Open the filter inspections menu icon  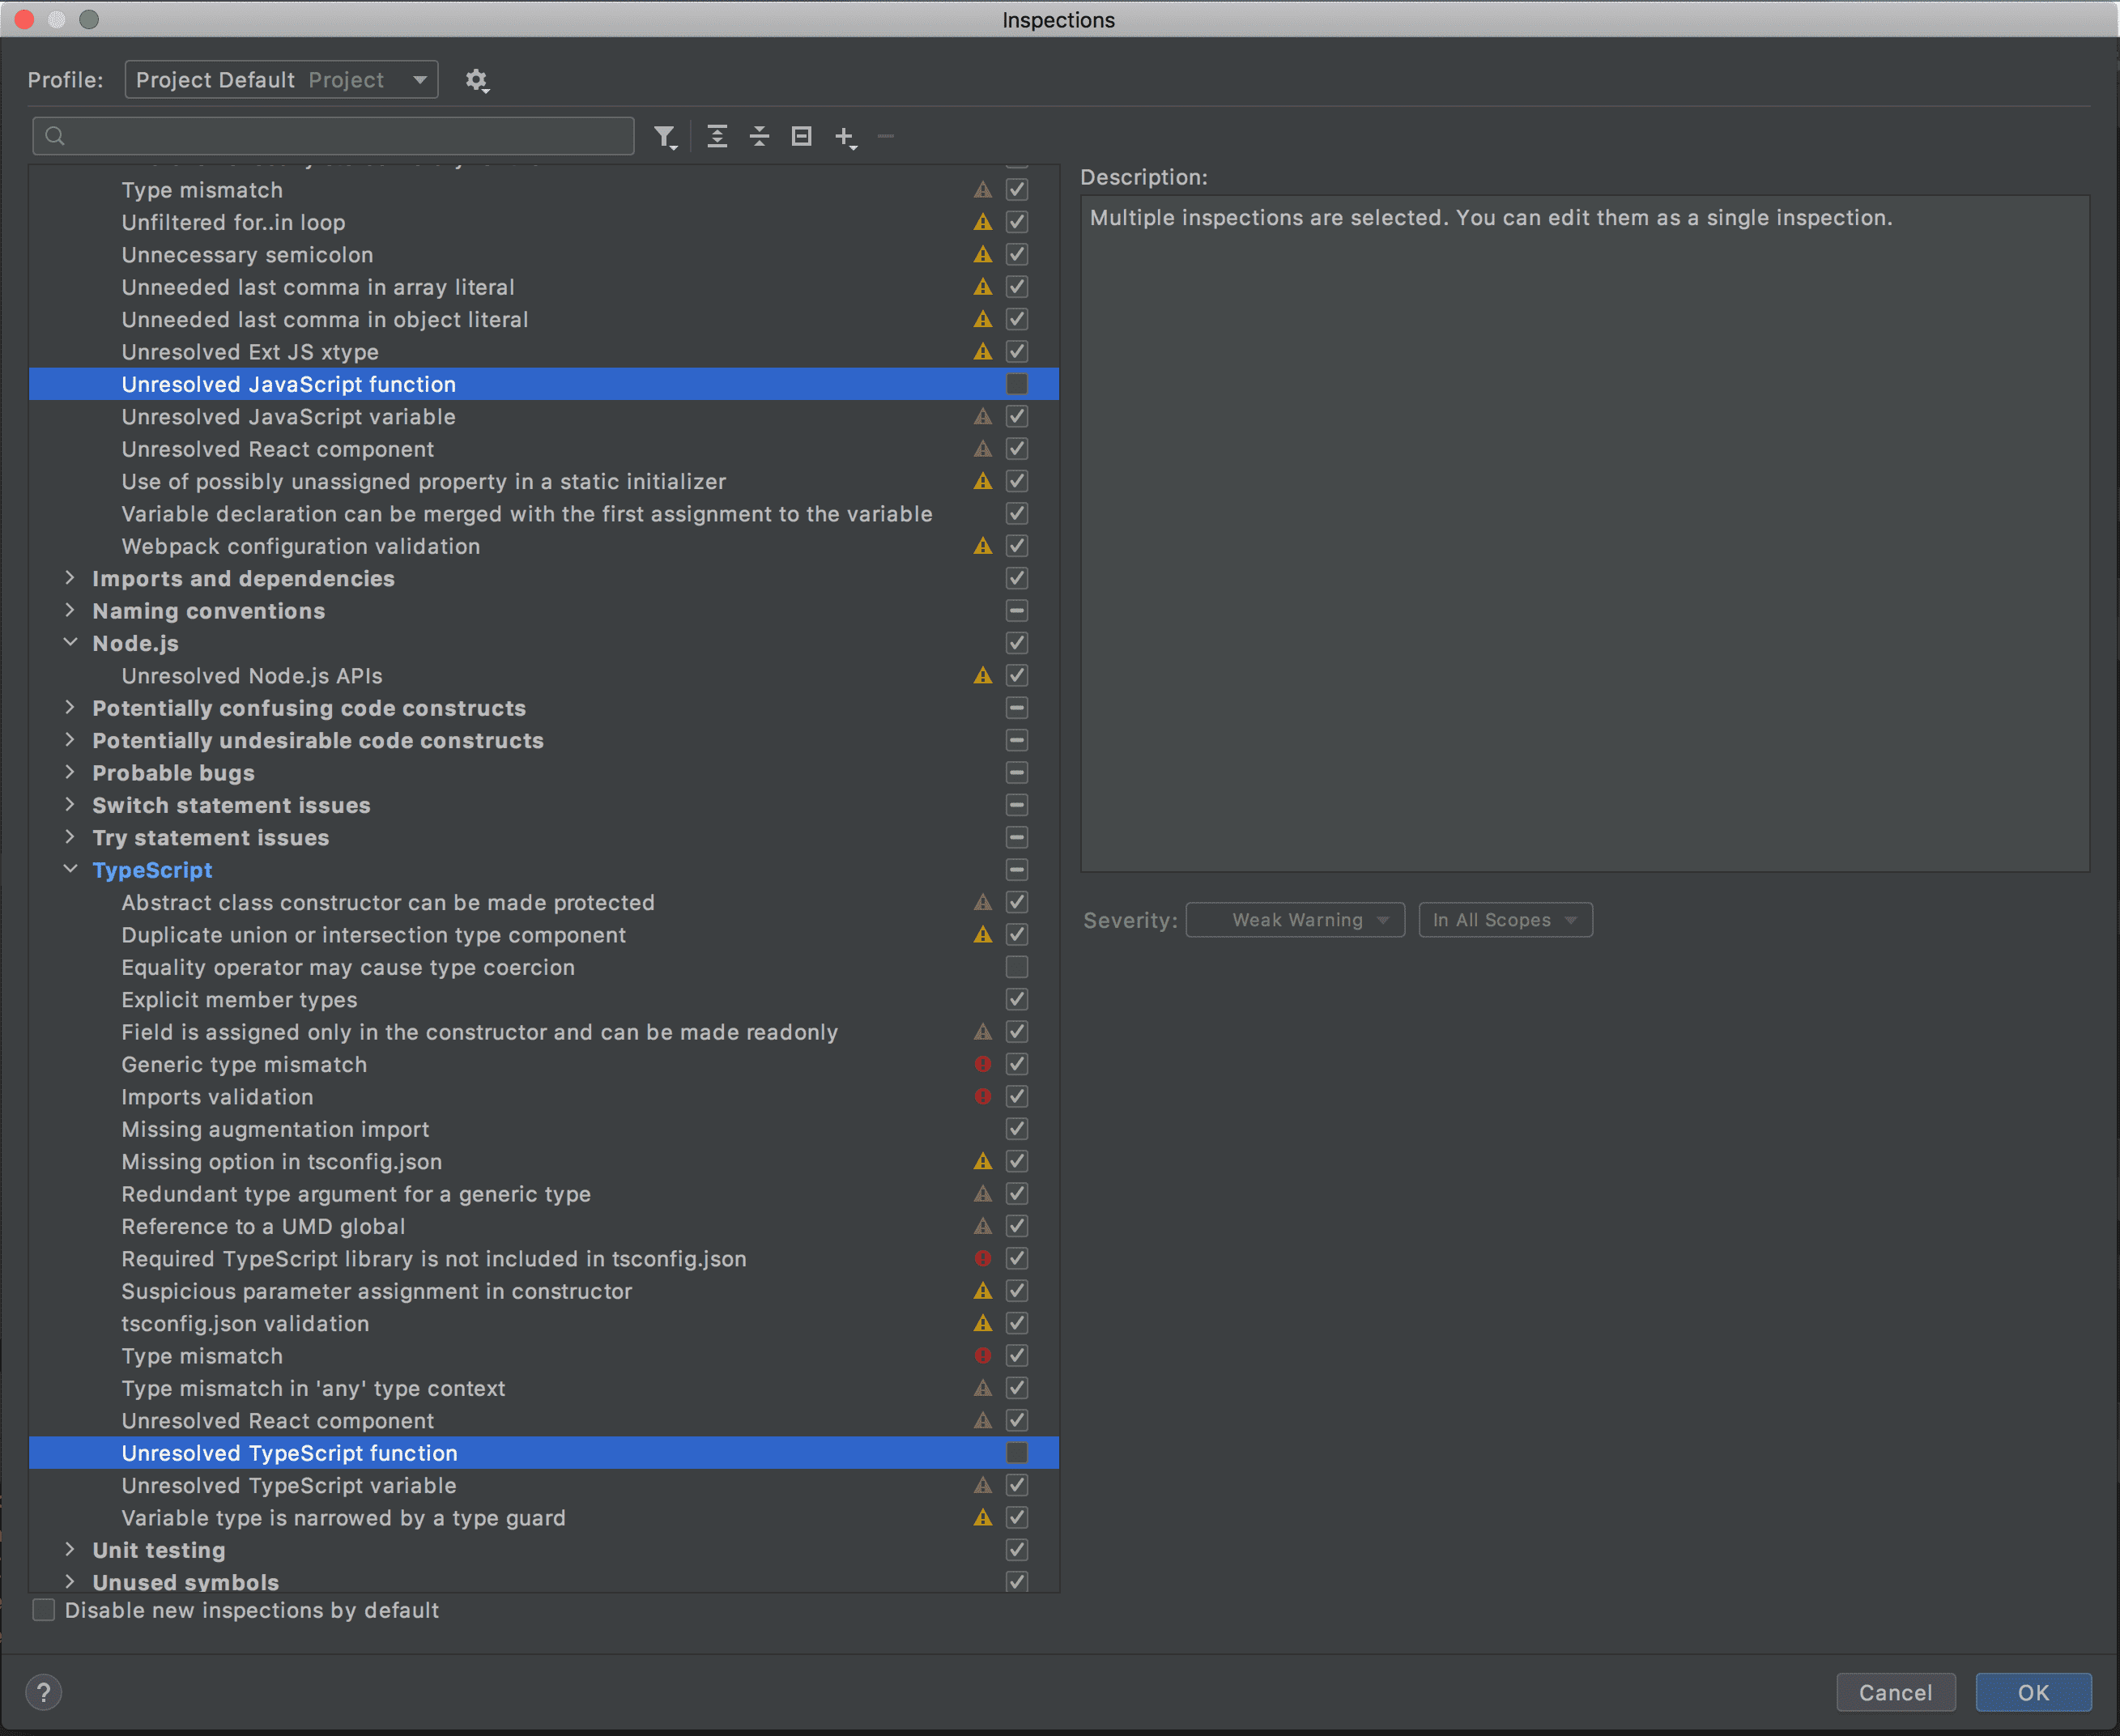click(665, 137)
